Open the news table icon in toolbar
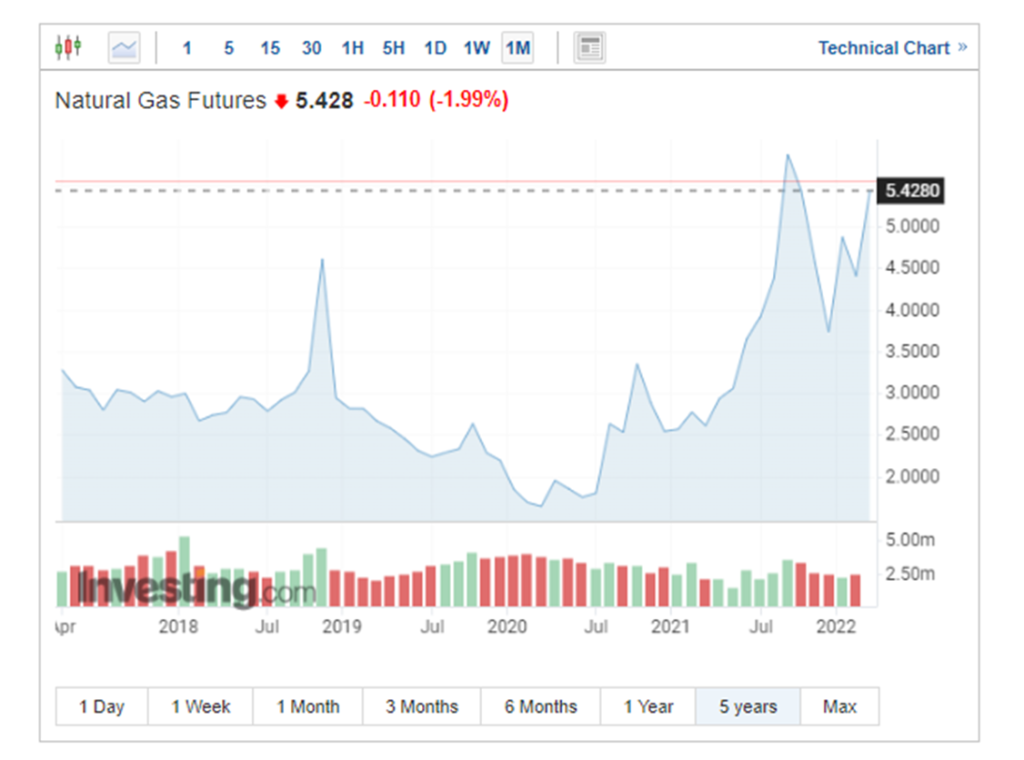 590,47
